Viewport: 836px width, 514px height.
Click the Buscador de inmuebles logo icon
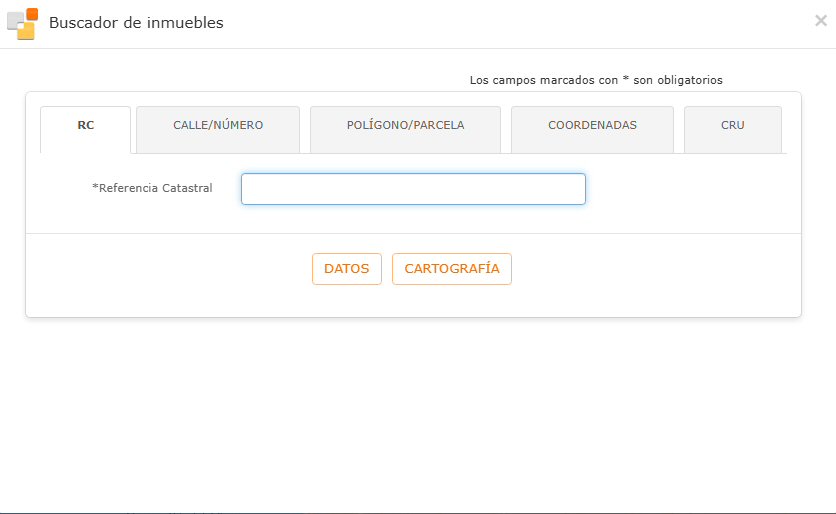click(x=22, y=23)
